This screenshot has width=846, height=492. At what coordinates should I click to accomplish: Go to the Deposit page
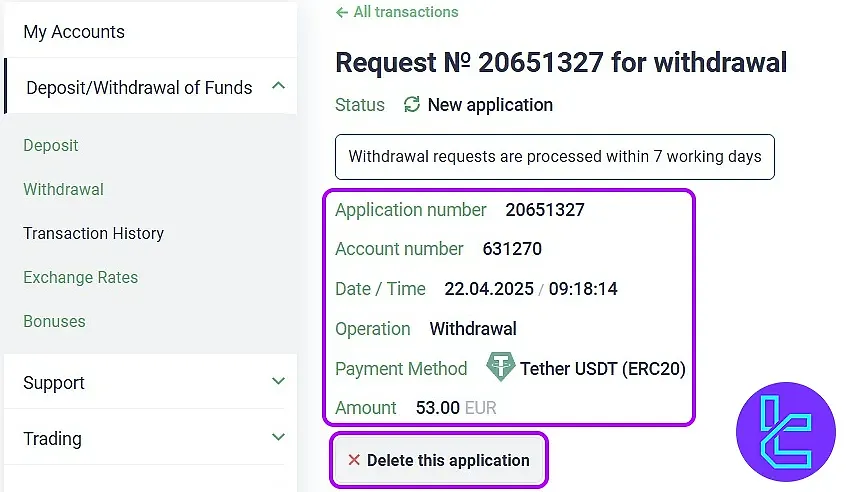51,145
